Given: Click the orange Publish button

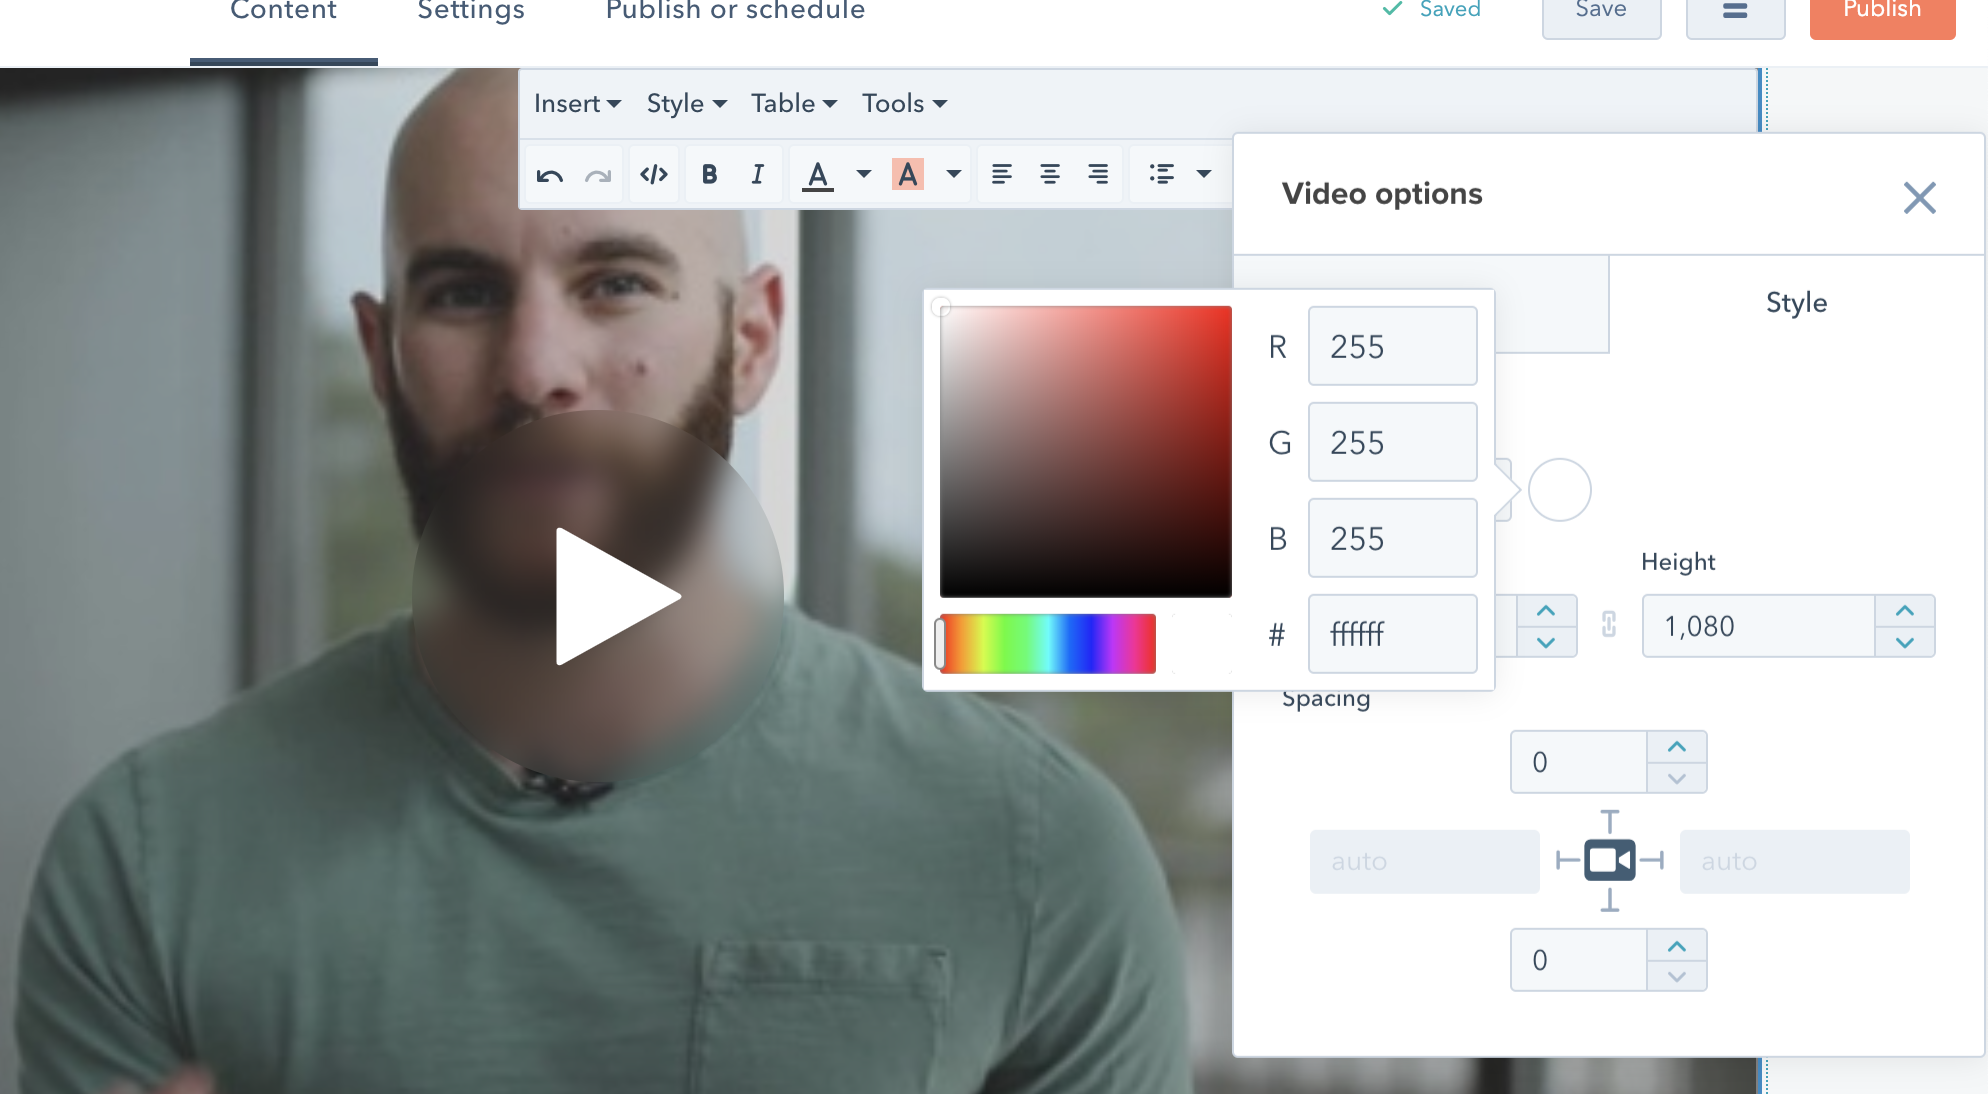Looking at the screenshot, I should pyautogui.click(x=1882, y=12).
